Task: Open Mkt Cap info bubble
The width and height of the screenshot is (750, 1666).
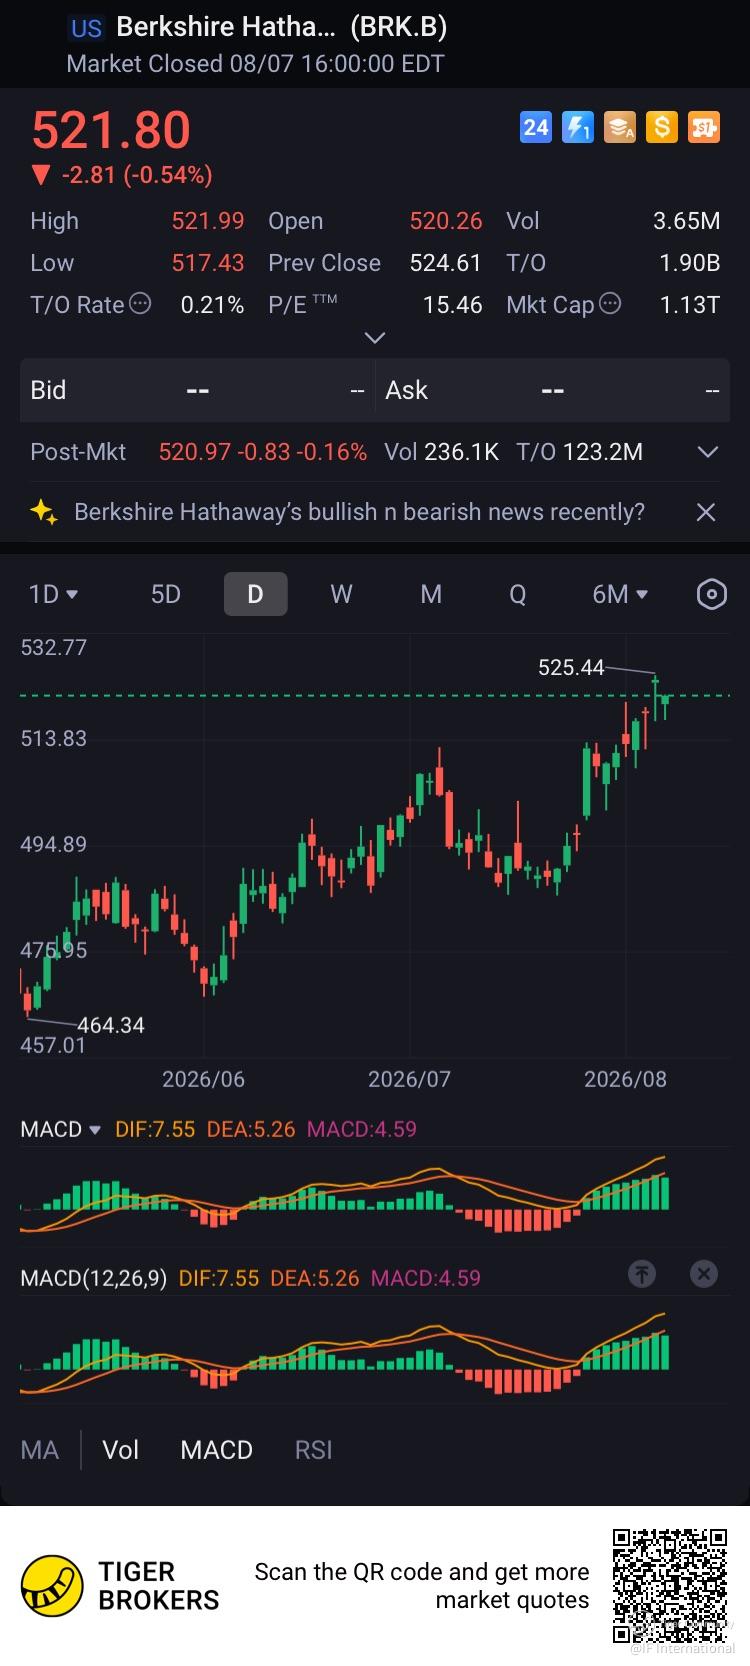Action: [609, 304]
